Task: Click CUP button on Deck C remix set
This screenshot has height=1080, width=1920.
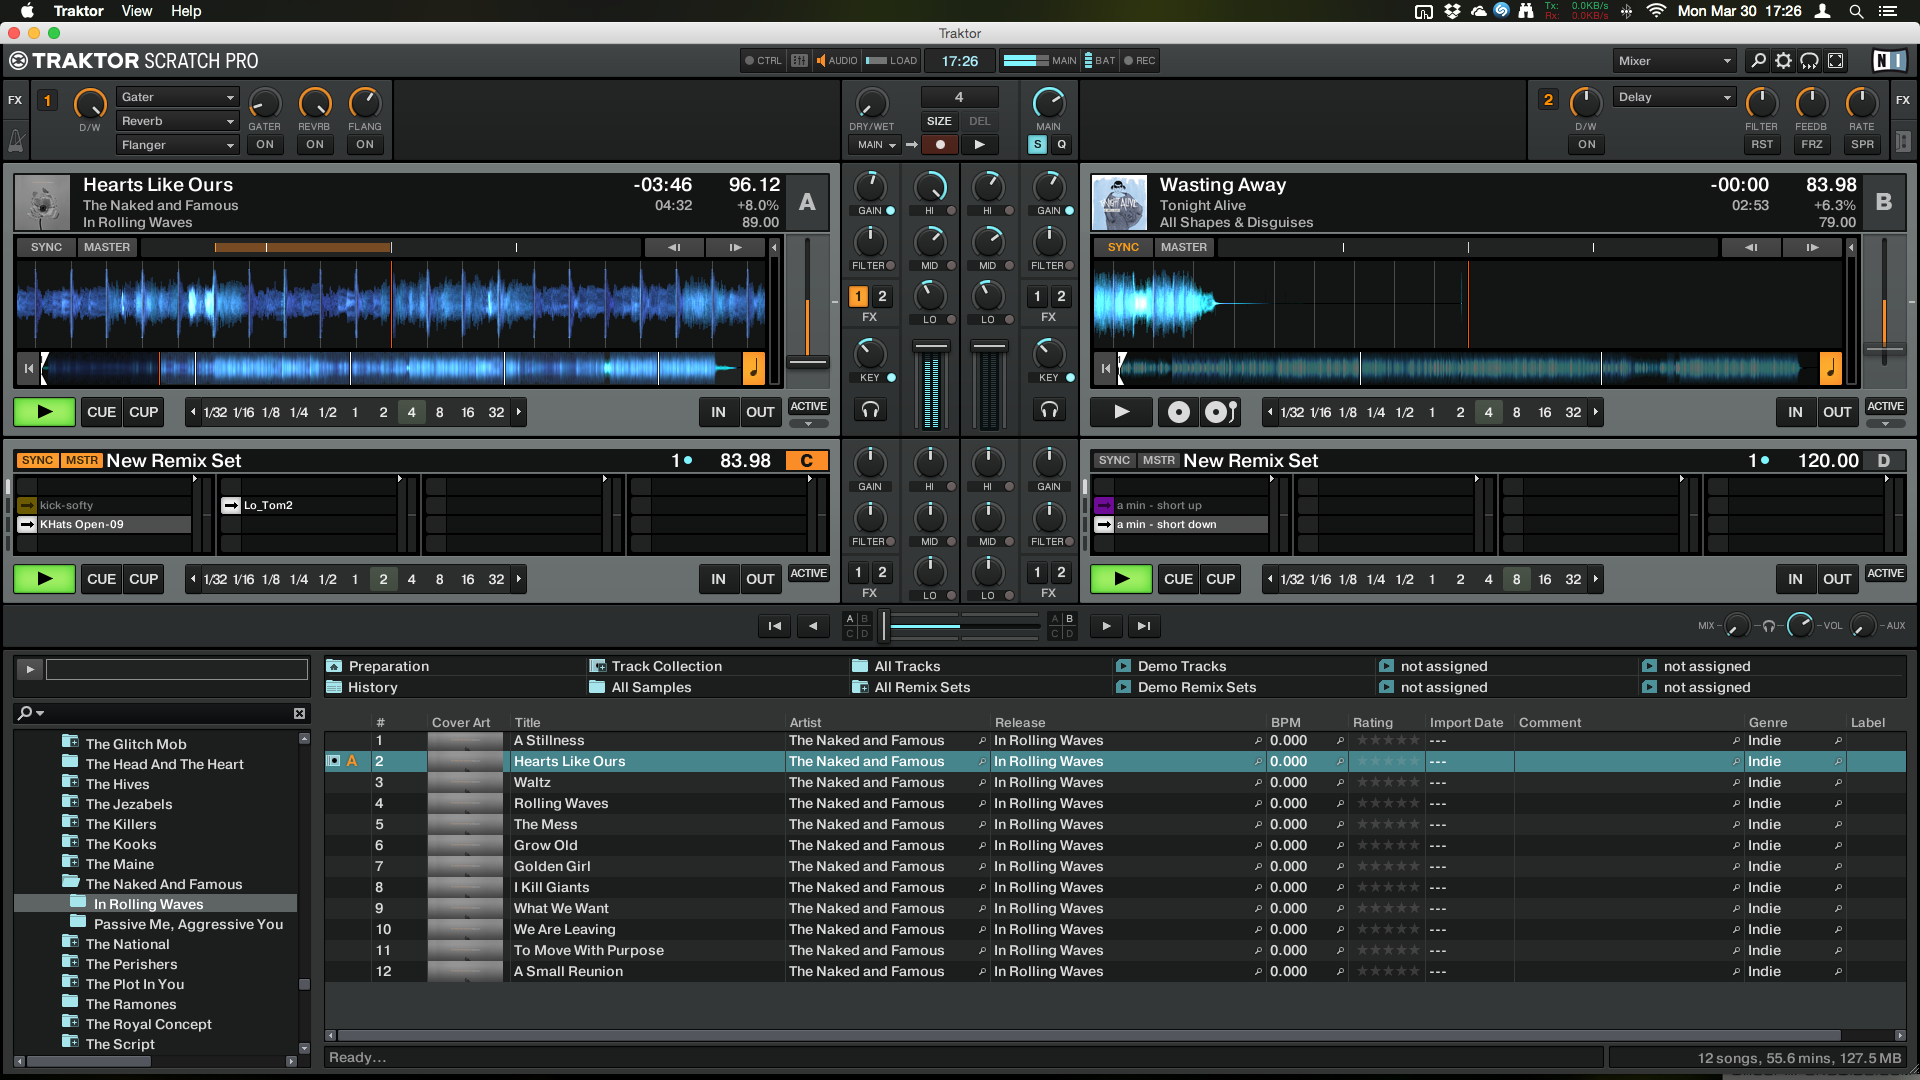Action: tap(142, 578)
